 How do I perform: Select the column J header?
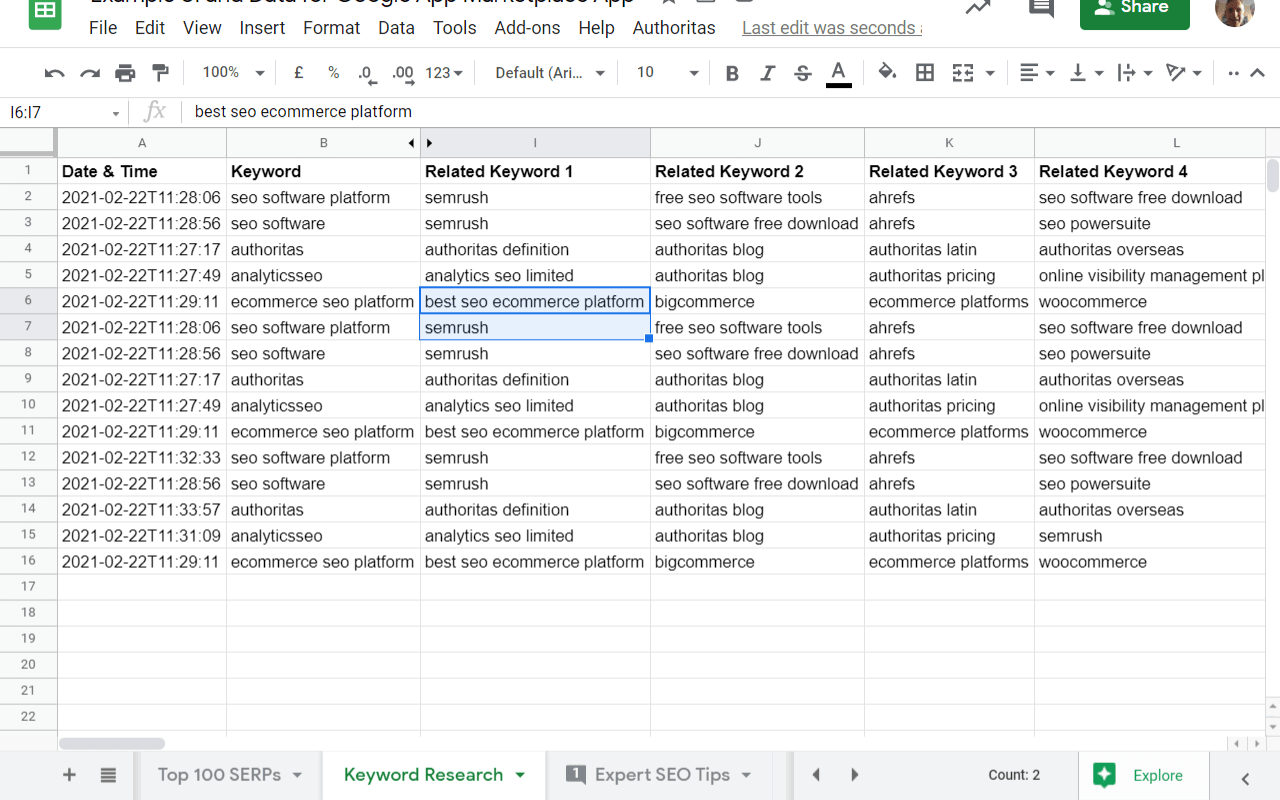click(757, 143)
